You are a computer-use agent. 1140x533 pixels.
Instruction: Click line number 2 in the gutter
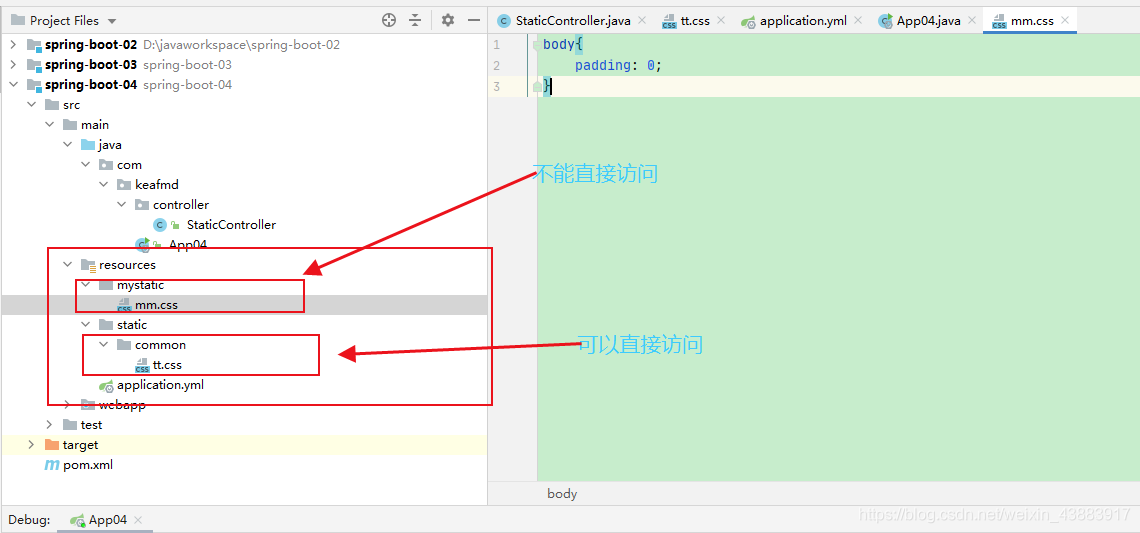click(x=497, y=65)
